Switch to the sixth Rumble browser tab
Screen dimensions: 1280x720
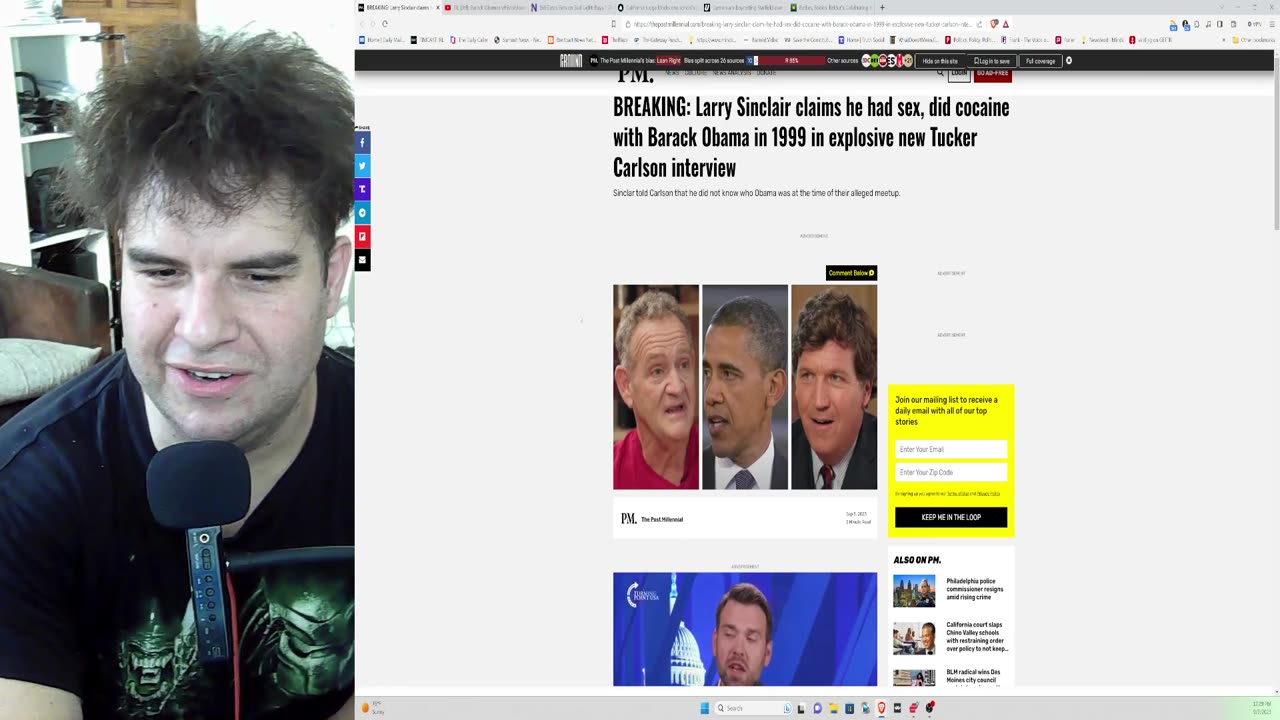829,7
